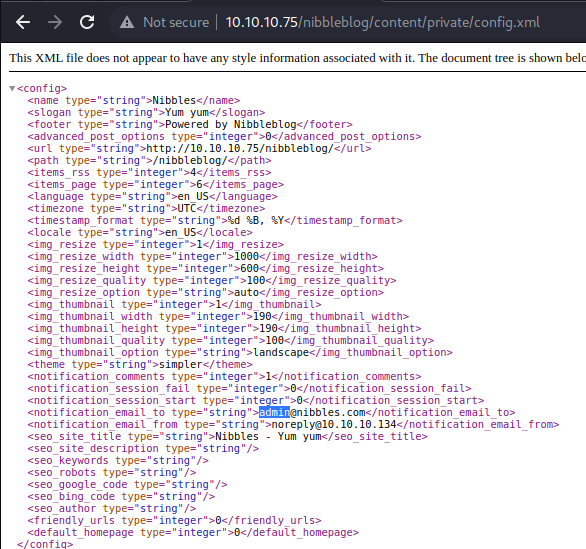The height and width of the screenshot is (549, 586).
Task: Click the img_thumbnail_width line
Action: tap(218, 316)
